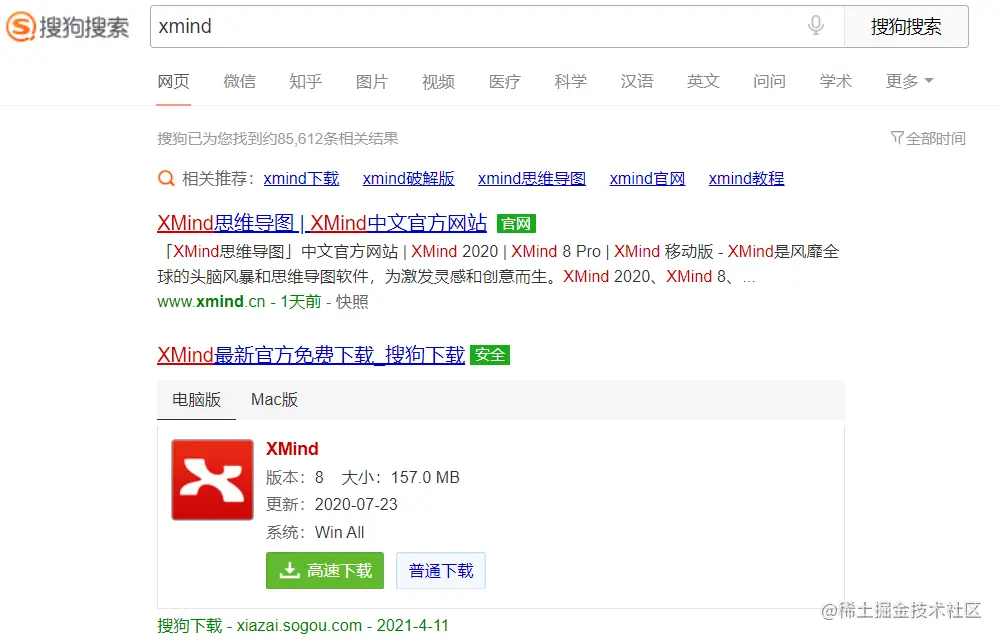Click the XMind red app icon
Screen dimensions: 1001x640
pyautogui.click(x=212, y=479)
